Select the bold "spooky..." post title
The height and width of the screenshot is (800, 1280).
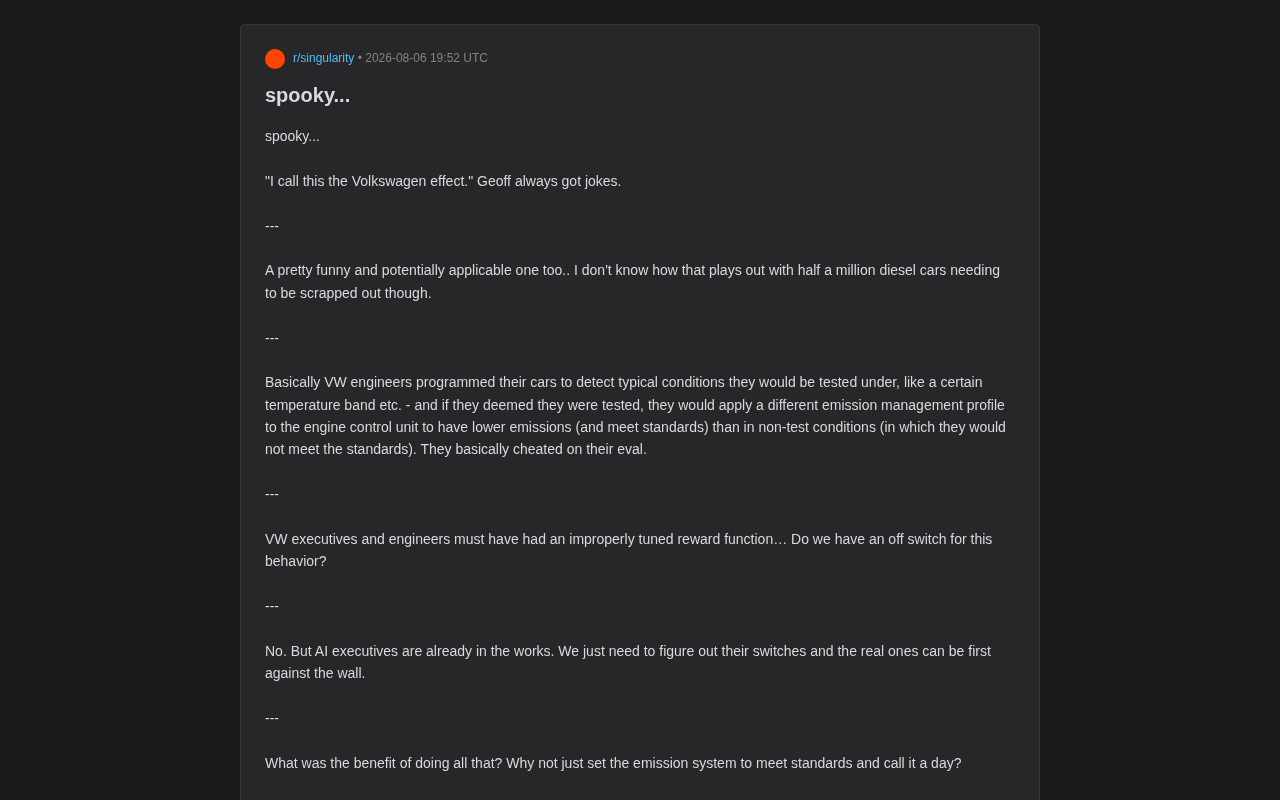[x=307, y=95]
